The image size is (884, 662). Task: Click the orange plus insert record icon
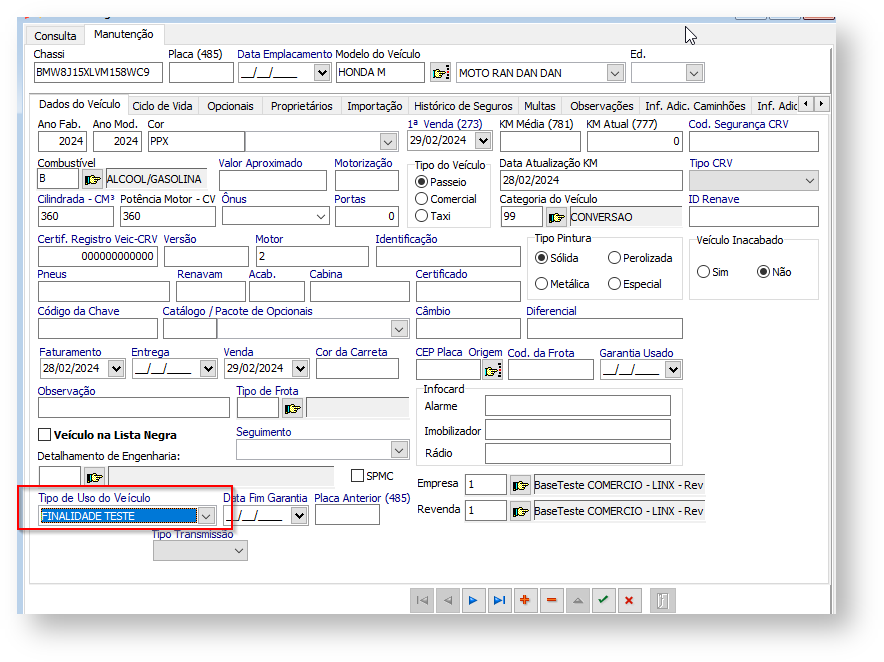pos(525,600)
